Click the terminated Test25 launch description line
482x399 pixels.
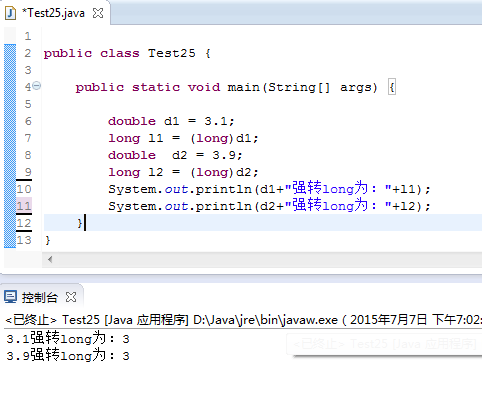point(243,320)
